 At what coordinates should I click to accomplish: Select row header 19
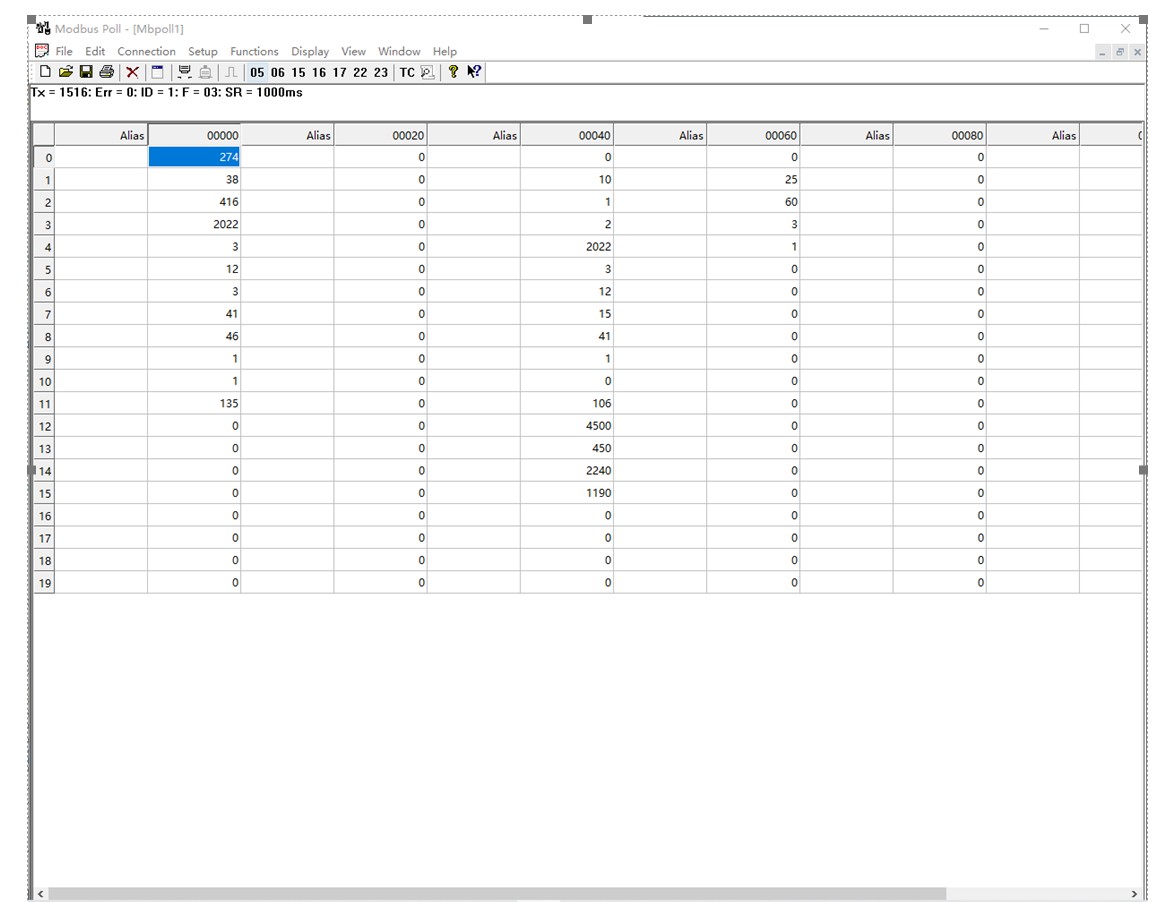coord(44,583)
